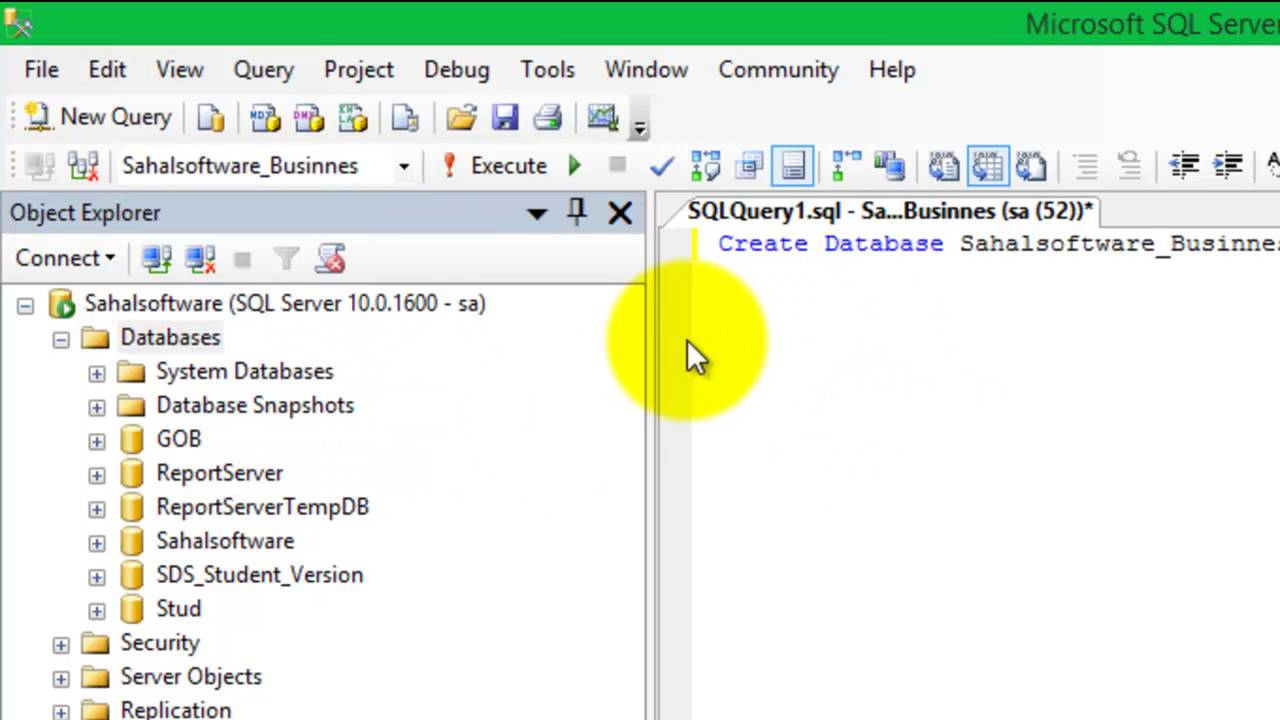This screenshot has height=720, width=1280.
Task: Display the Estimated Execution Plan
Action: coord(705,165)
